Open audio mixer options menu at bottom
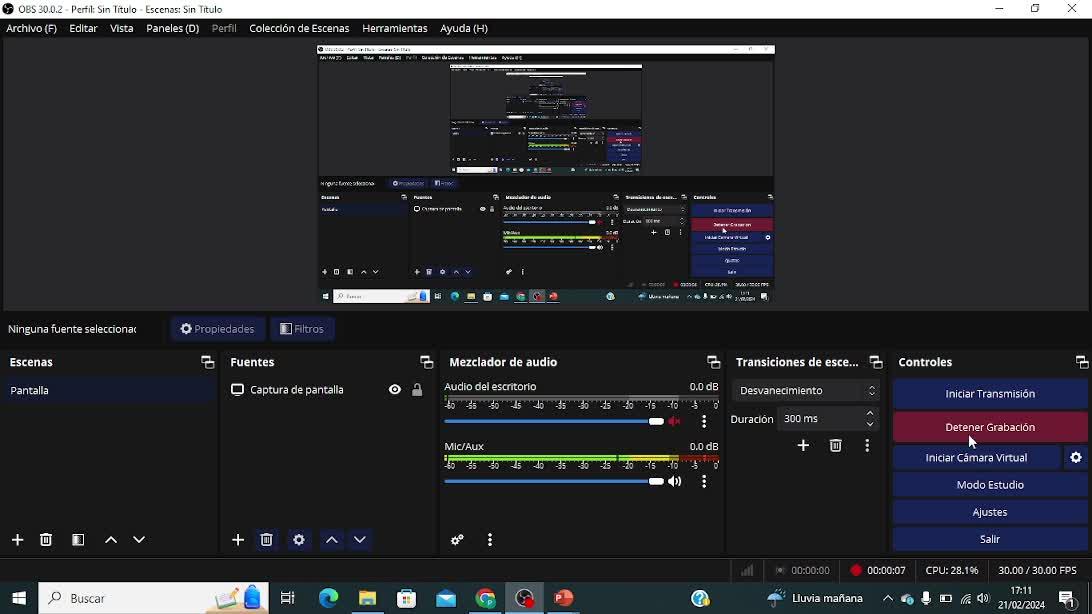This screenshot has width=1092, height=614. (x=490, y=540)
